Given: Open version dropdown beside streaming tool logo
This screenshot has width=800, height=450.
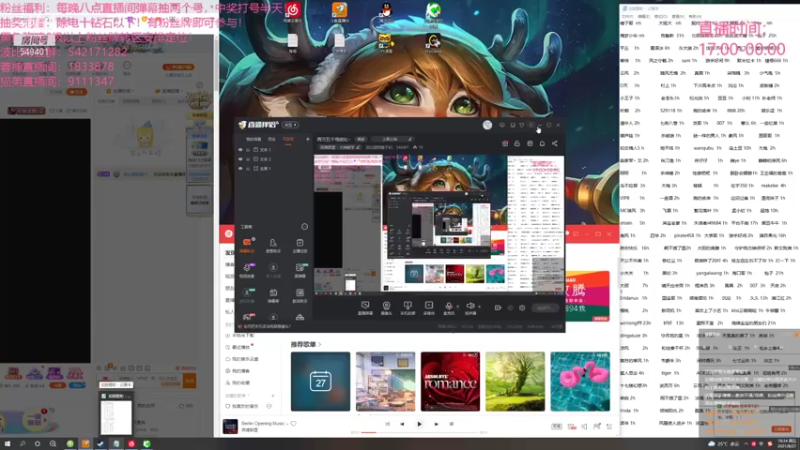Looking at the screenshot, I should tap(291, 125).
